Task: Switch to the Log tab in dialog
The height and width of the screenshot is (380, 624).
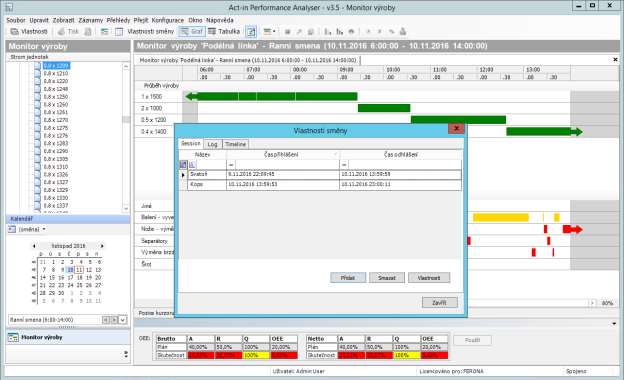Action: 213,144
